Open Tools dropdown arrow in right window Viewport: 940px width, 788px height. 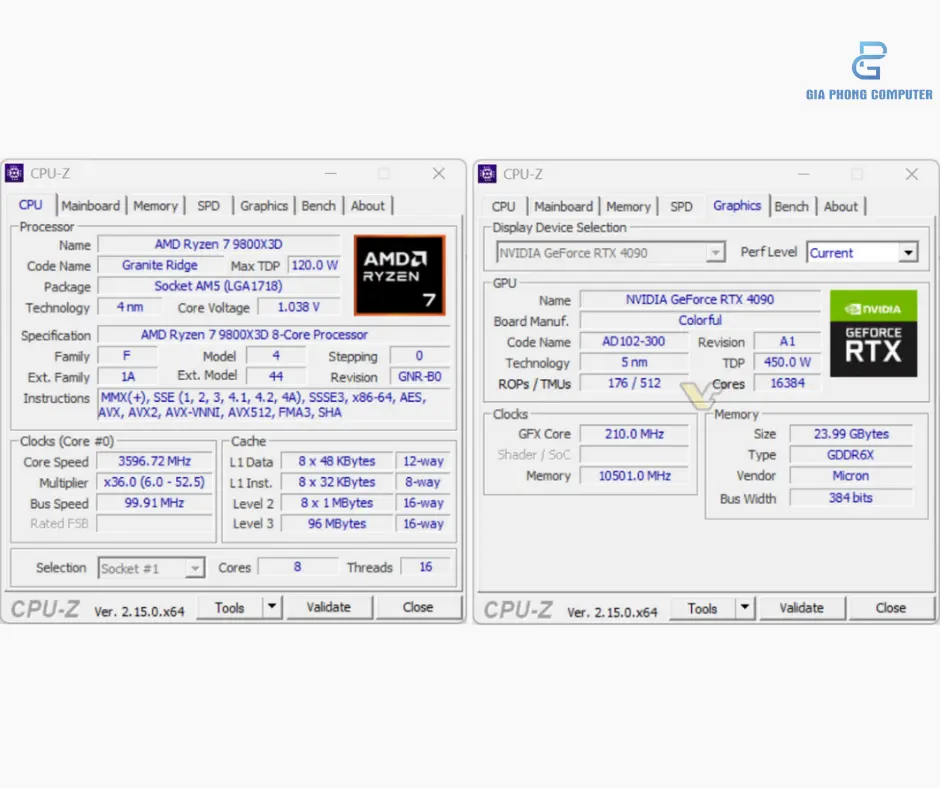tap(744, 607)
